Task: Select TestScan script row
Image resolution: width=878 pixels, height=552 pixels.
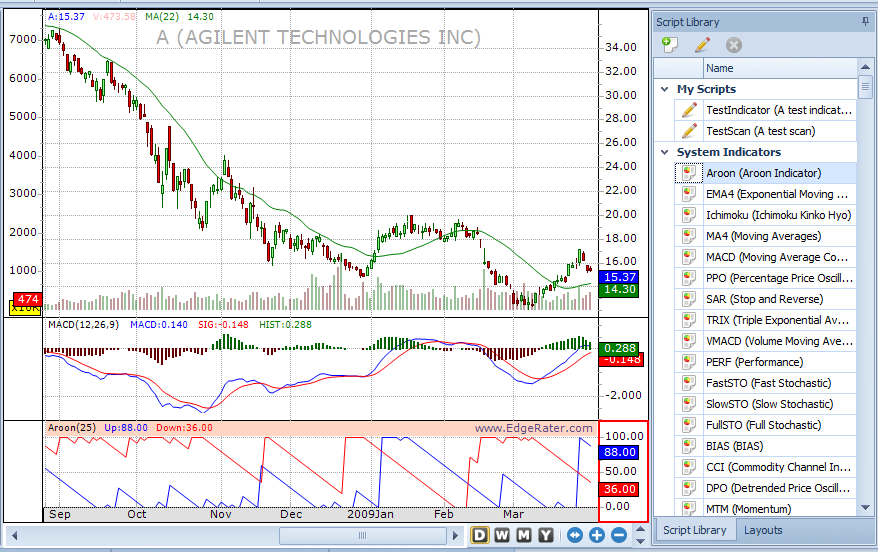Action: pos(765,131)
